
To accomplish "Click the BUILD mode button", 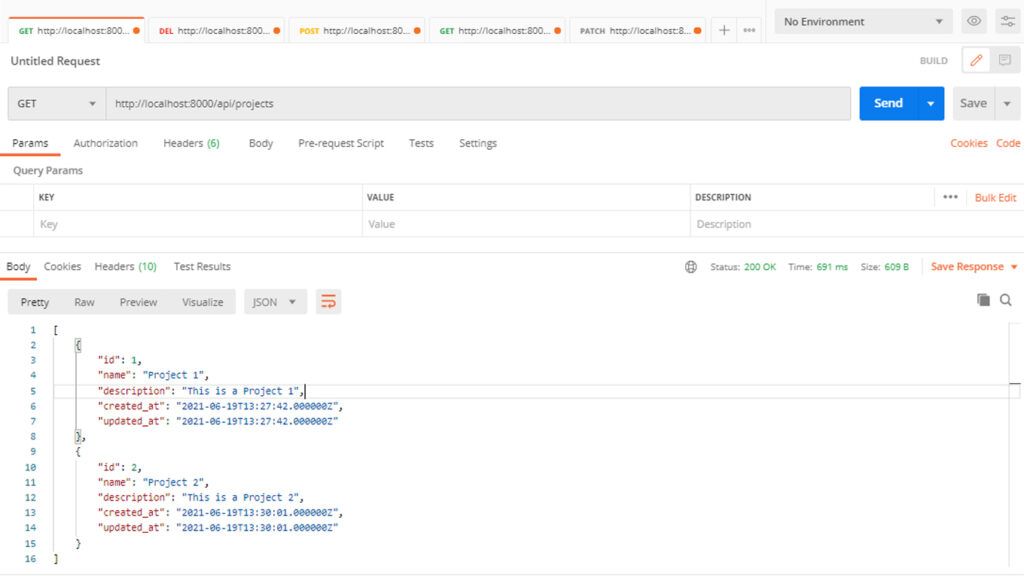I will tap(933, 61).
